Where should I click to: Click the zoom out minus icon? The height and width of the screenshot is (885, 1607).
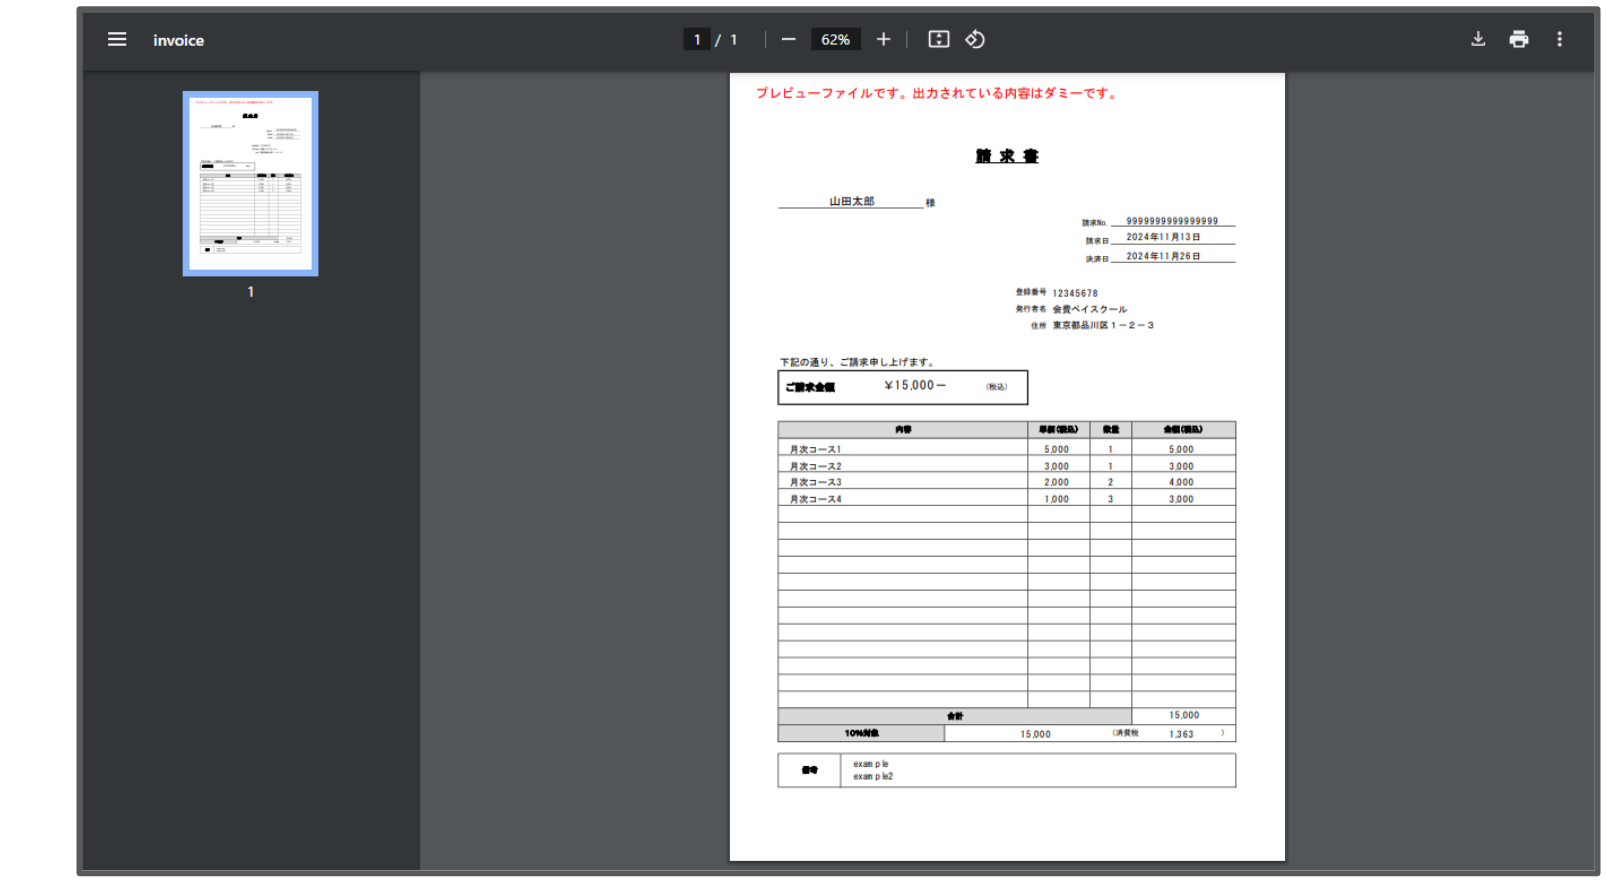[x=788, y=40]
